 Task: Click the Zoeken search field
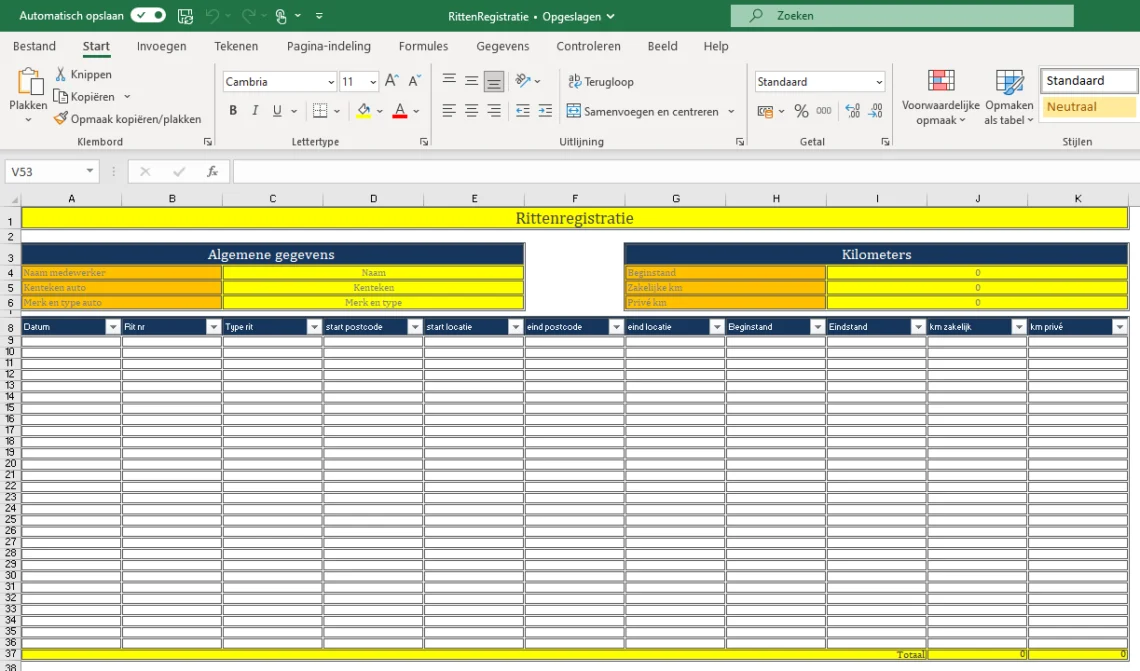[901, 16]
